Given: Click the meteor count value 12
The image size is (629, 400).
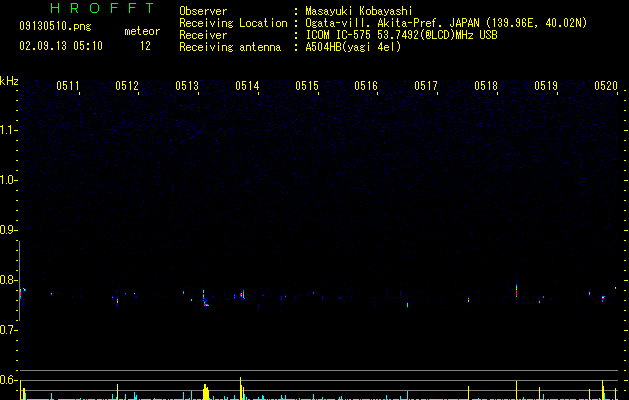Looking at the screenshot, I should coord(145,46).
